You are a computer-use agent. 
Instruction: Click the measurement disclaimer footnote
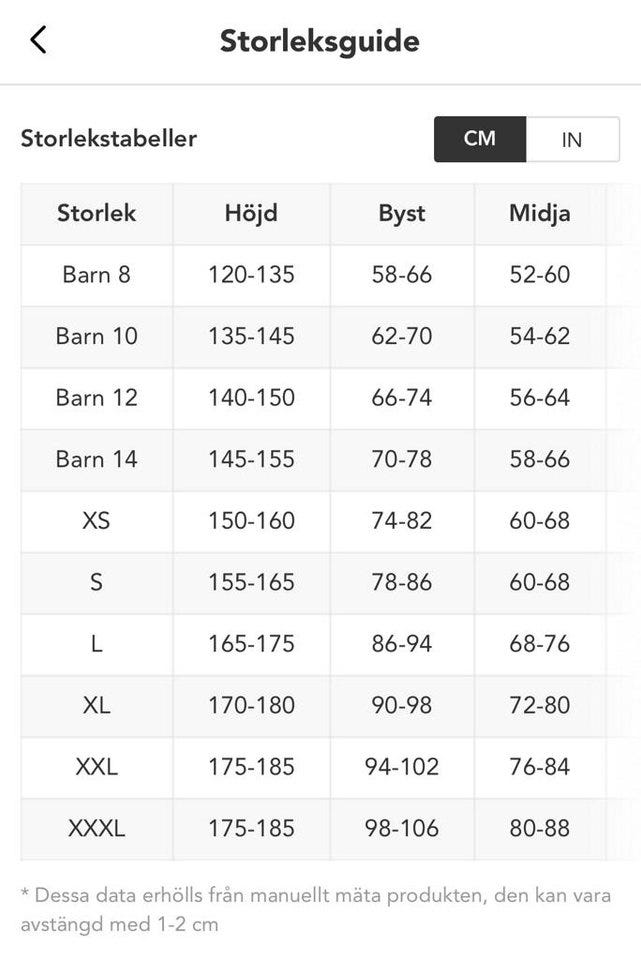(x=315, y=909)
